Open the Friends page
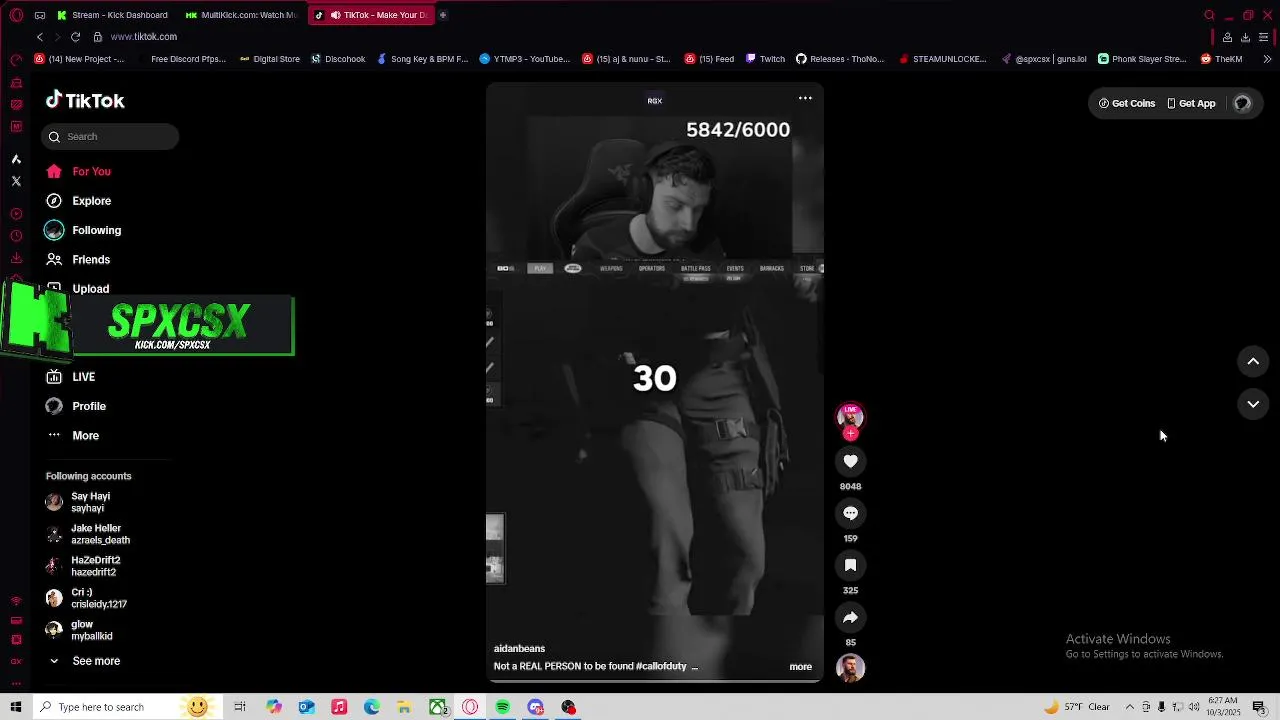 coord(78,259)
